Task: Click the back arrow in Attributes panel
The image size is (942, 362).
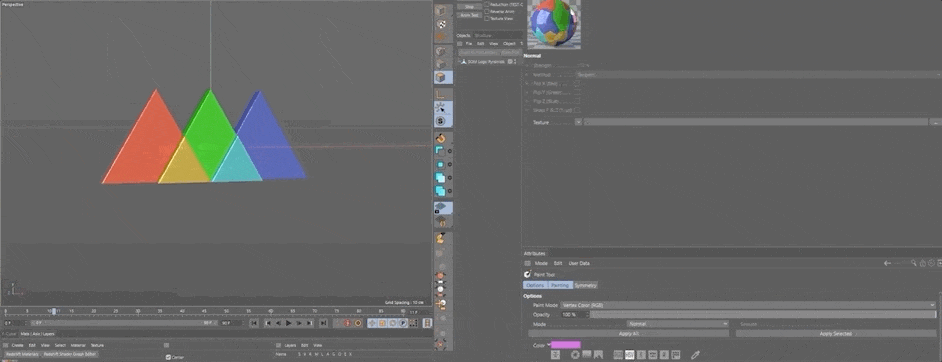Action: [x=887, y=263]
